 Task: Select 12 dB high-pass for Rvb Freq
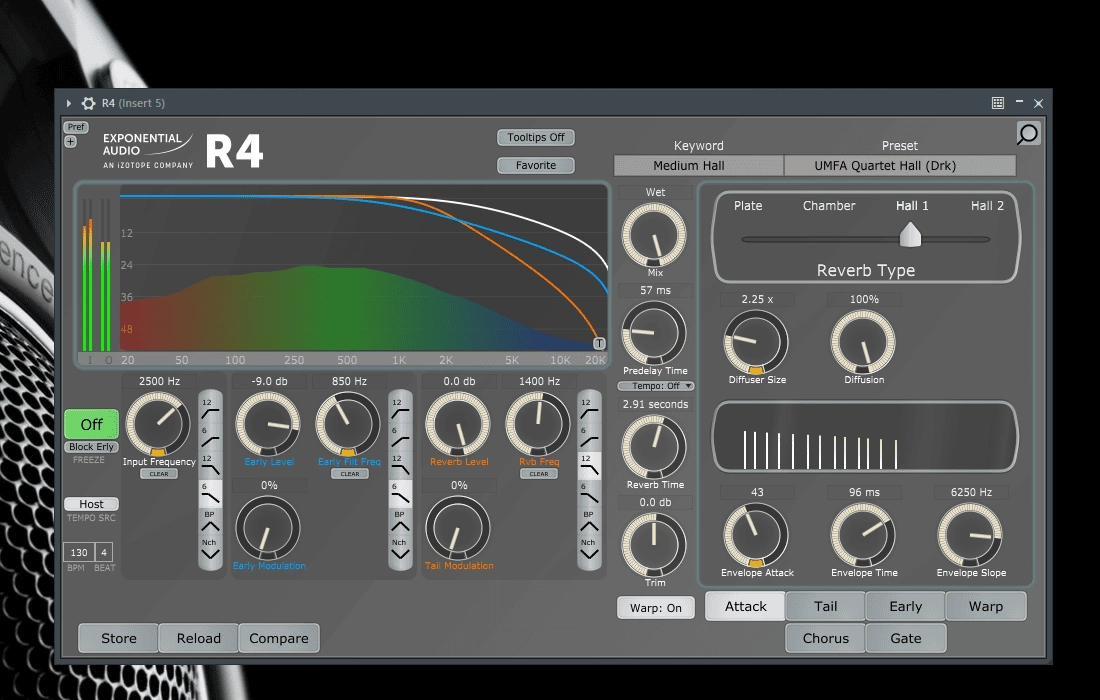589,409
